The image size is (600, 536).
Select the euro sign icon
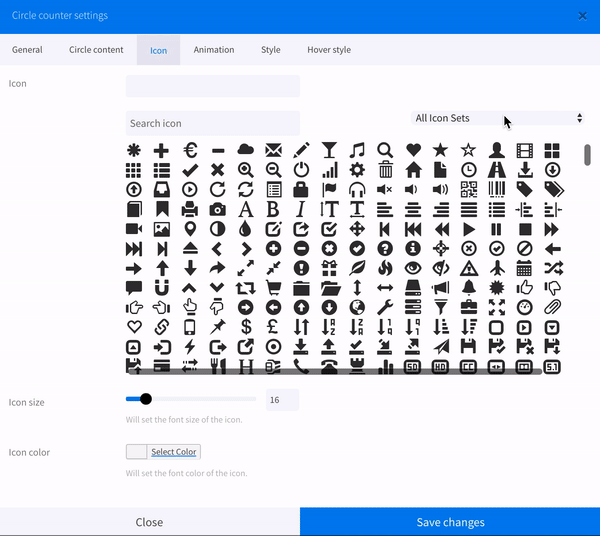tap(190, 150)
